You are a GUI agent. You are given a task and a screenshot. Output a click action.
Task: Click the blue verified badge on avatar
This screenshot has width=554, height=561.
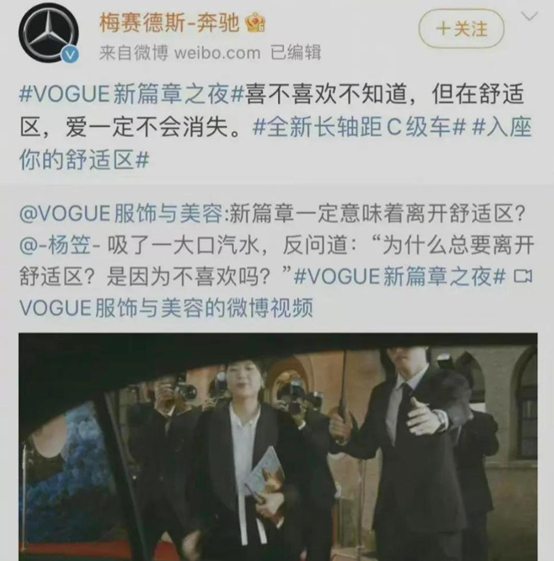[71, 54]
